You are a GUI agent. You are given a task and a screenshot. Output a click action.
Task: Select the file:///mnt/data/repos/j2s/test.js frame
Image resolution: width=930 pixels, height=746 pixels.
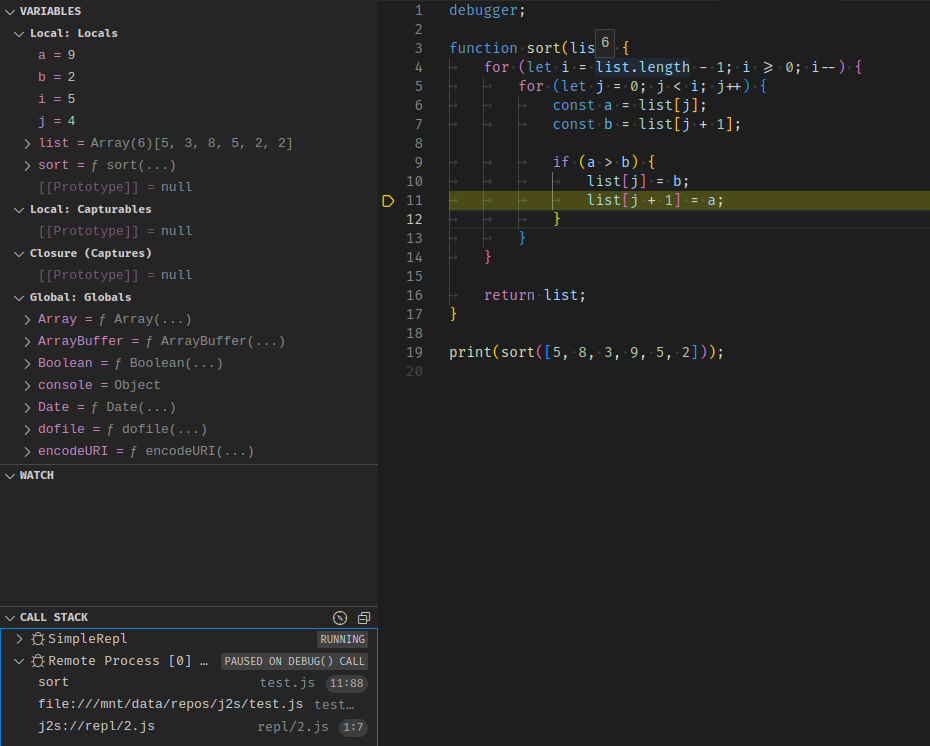170,705
